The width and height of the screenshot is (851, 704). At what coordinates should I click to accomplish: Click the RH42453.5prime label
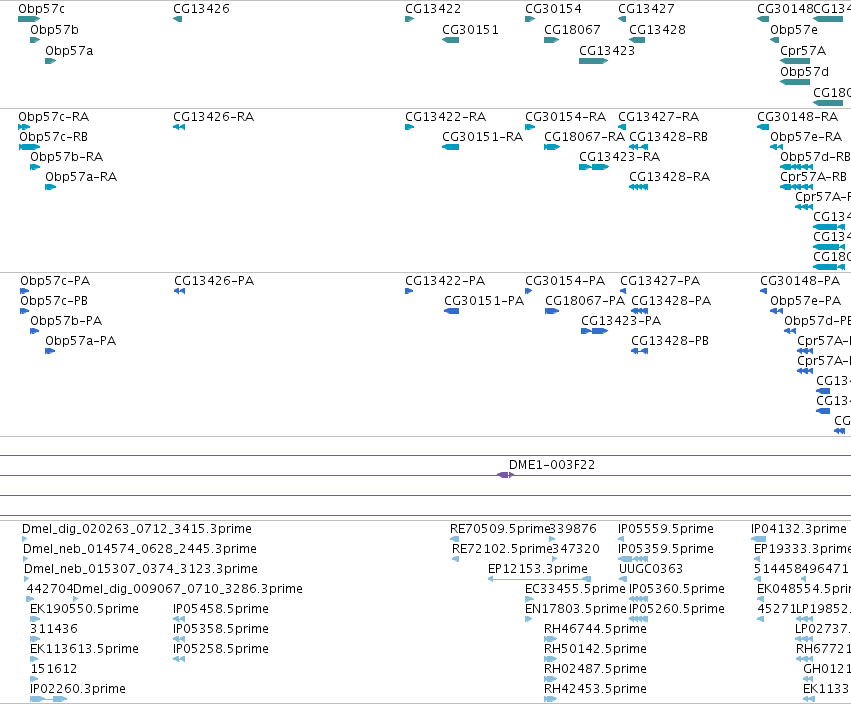[595, 689]
